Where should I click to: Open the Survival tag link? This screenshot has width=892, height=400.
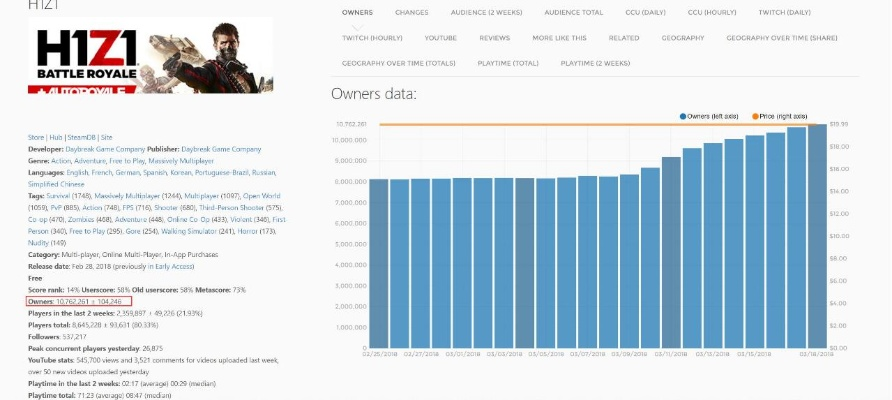[x=57, y=194]
